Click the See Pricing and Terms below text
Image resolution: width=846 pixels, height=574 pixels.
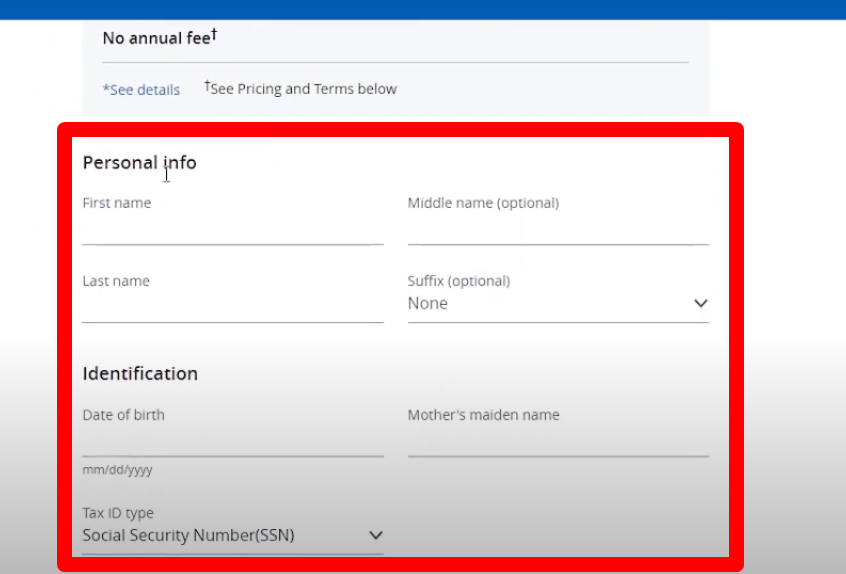[301, 88]
